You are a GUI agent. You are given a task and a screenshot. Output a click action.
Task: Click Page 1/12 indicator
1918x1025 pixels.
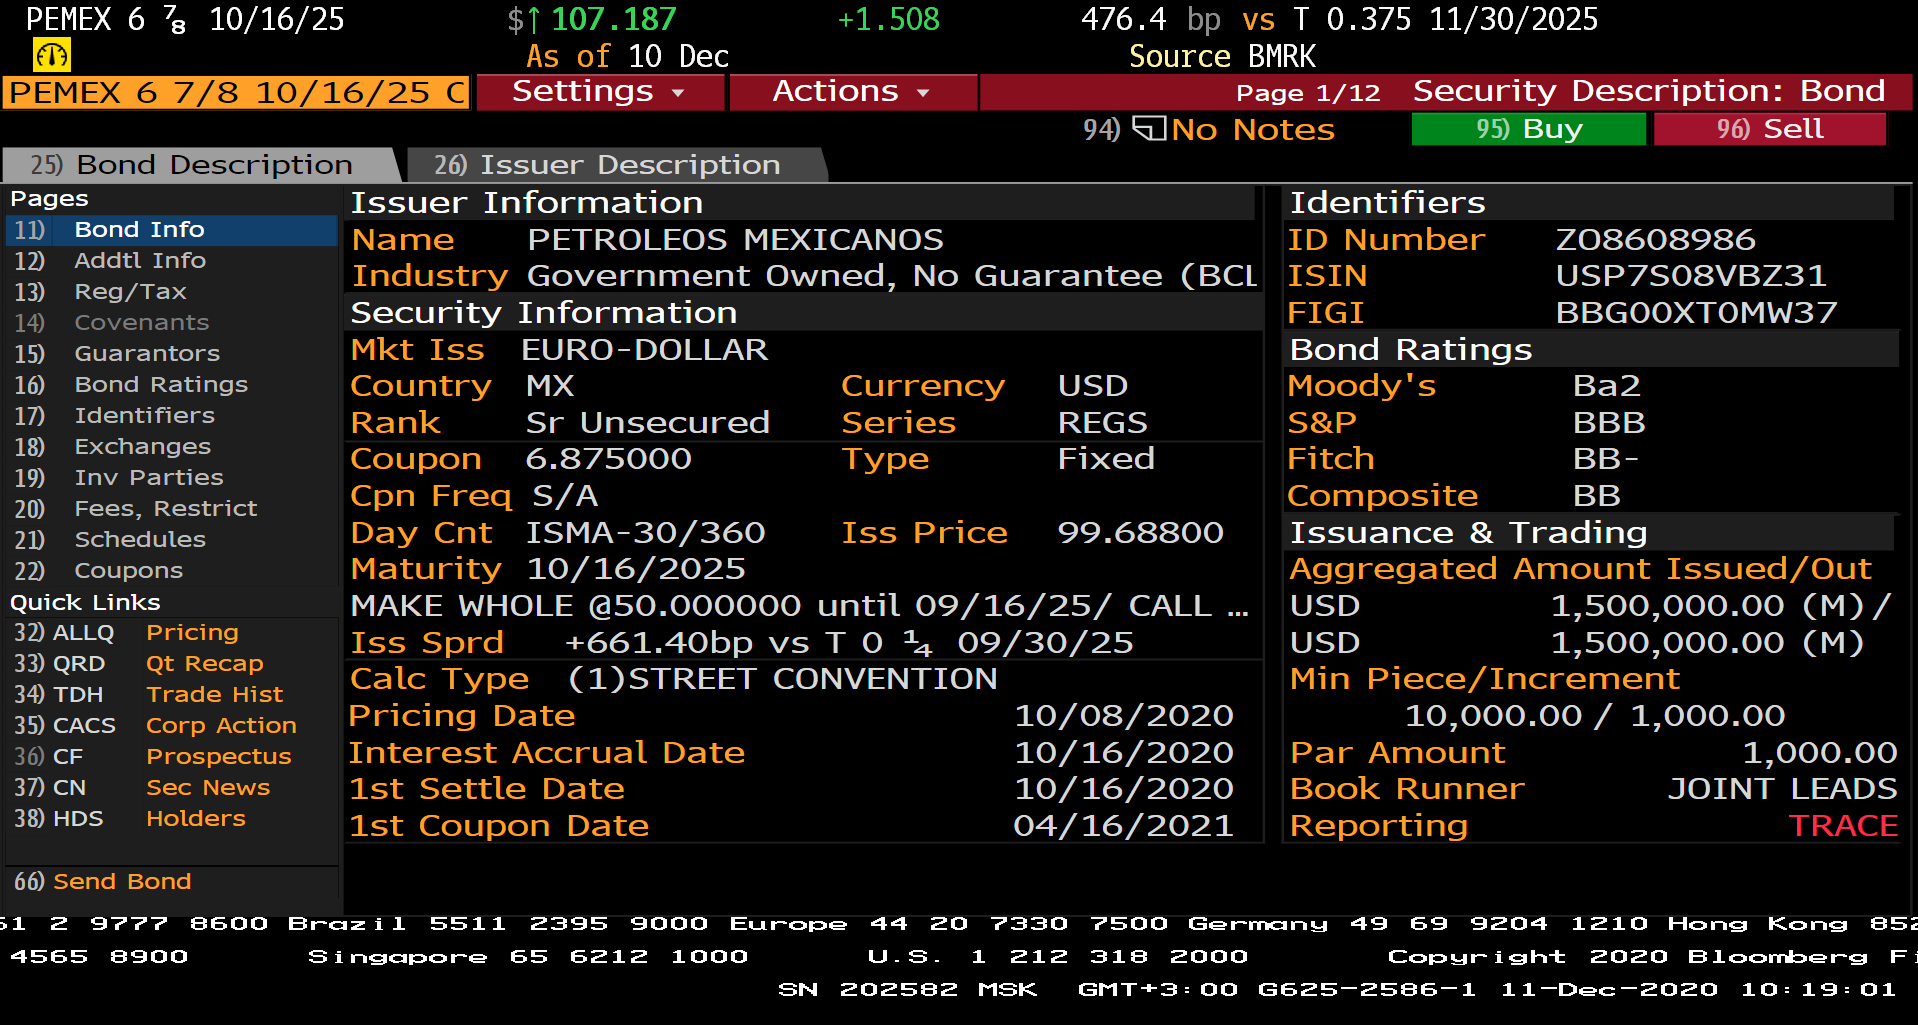point(1308,93)
